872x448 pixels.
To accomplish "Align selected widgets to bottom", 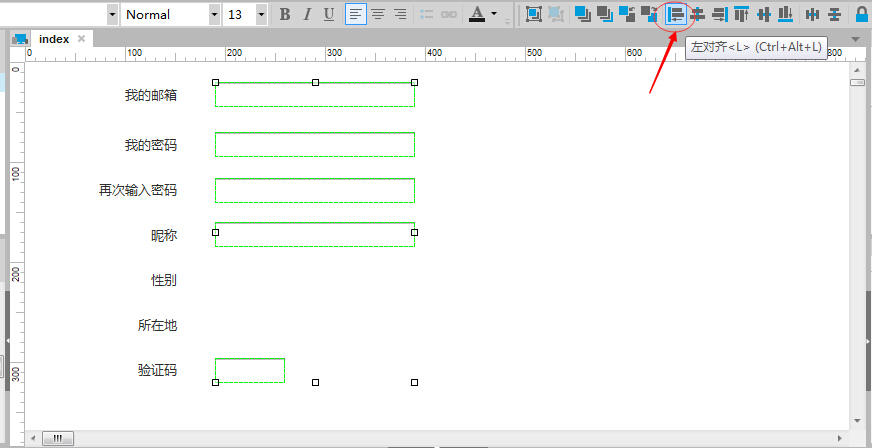I will pos(785,14).
